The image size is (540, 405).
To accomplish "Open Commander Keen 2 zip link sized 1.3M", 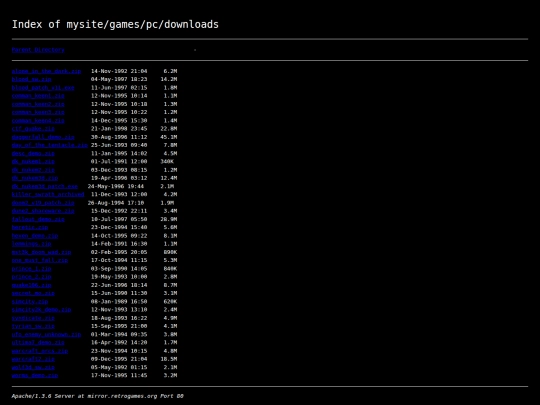I will (x=38, y=104).
